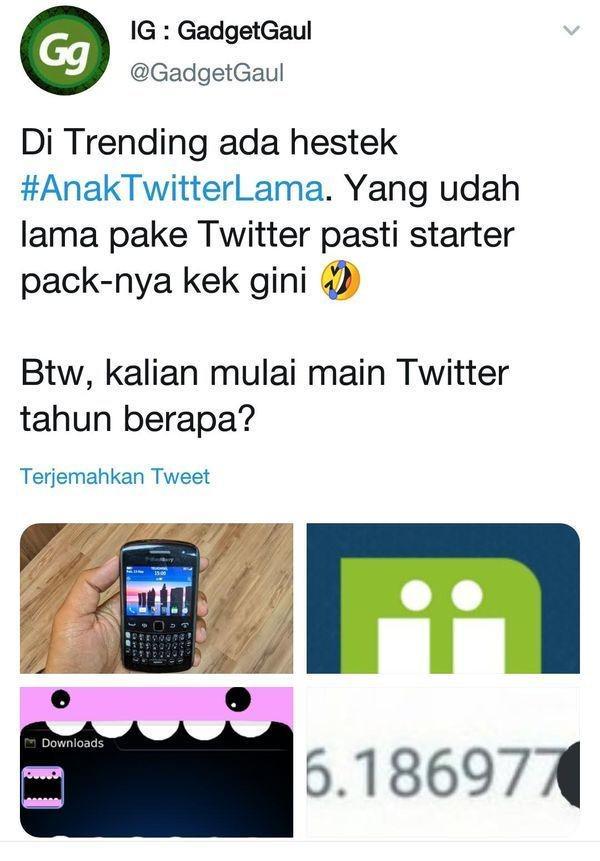Click the small pink monster app icon

pyautogui.click(x=43, y=787)
